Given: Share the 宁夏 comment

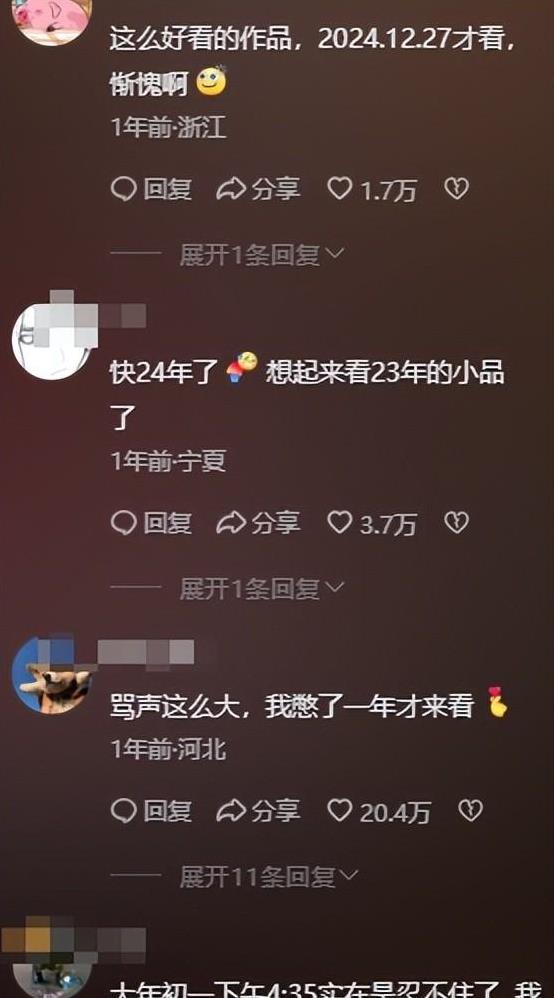Looking at the screenshot, I should pyautogui.click(x=258, y=523).
